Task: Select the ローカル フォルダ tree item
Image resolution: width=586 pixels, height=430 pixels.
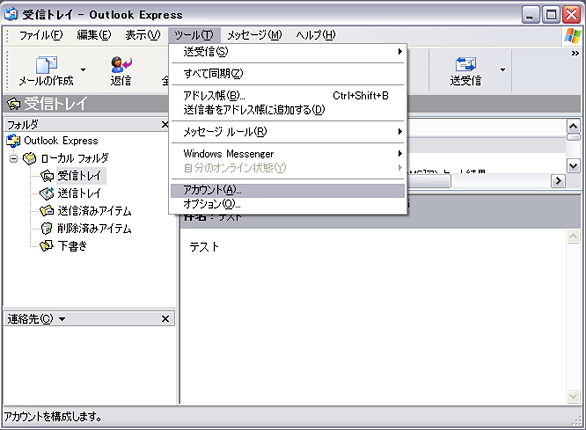Action: click(75, 158)
